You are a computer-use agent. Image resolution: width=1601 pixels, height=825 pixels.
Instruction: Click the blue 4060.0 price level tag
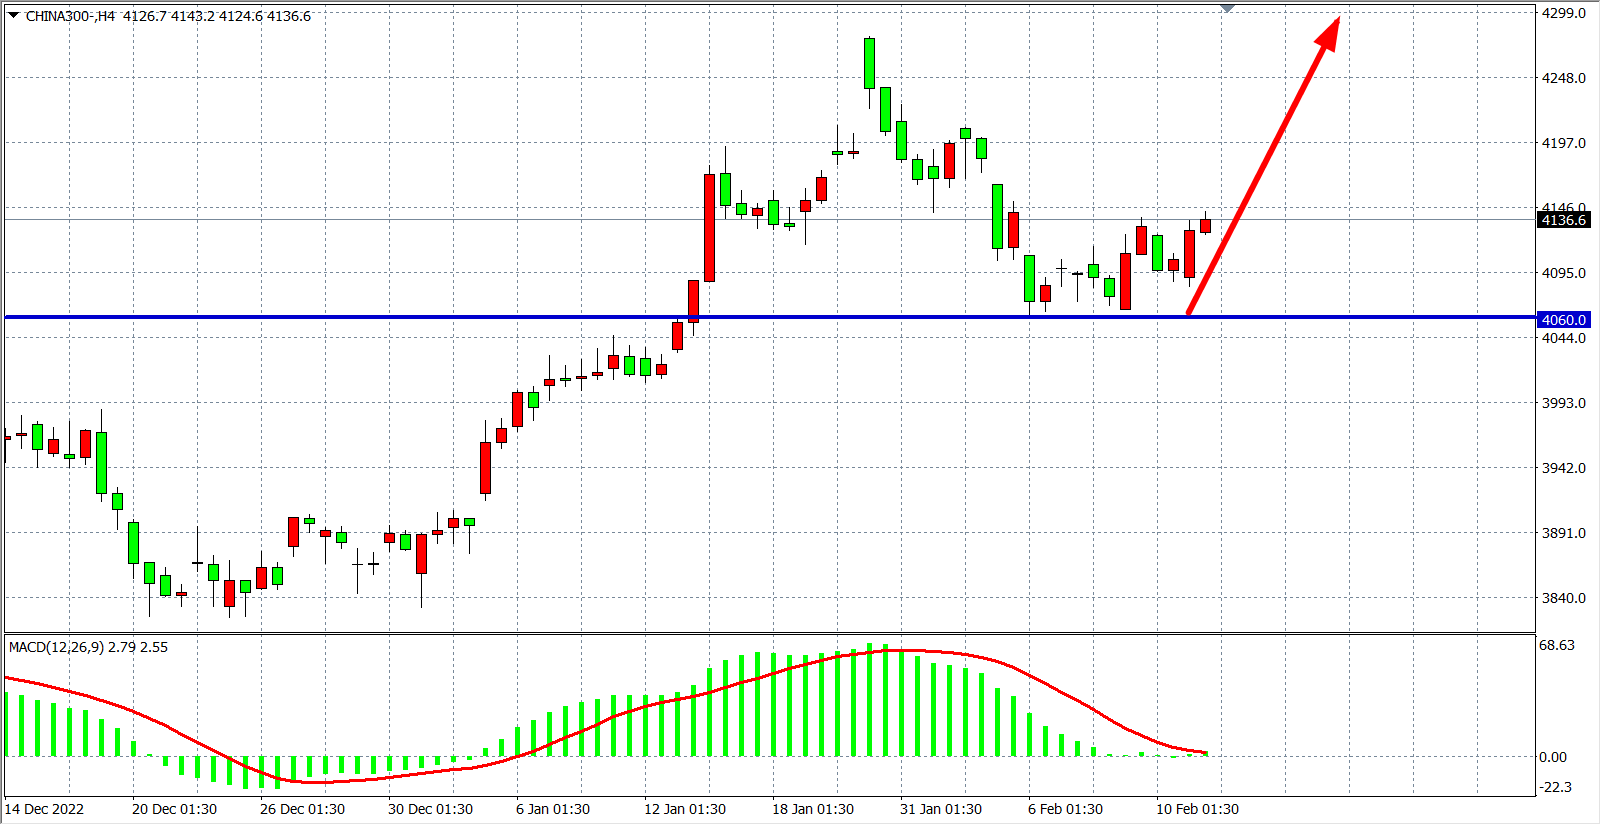pos(1563,320)
